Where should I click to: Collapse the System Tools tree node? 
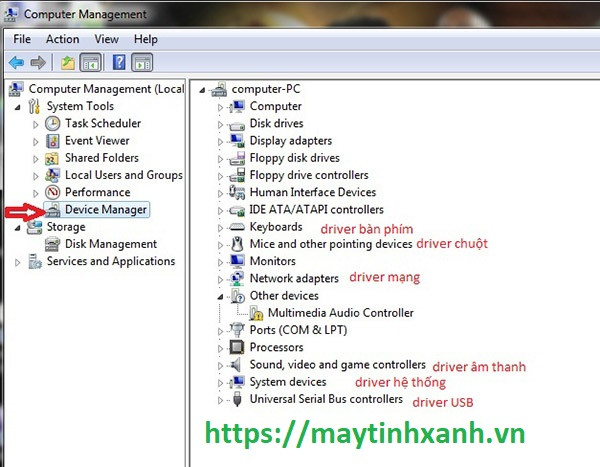(x=18, y=108)
